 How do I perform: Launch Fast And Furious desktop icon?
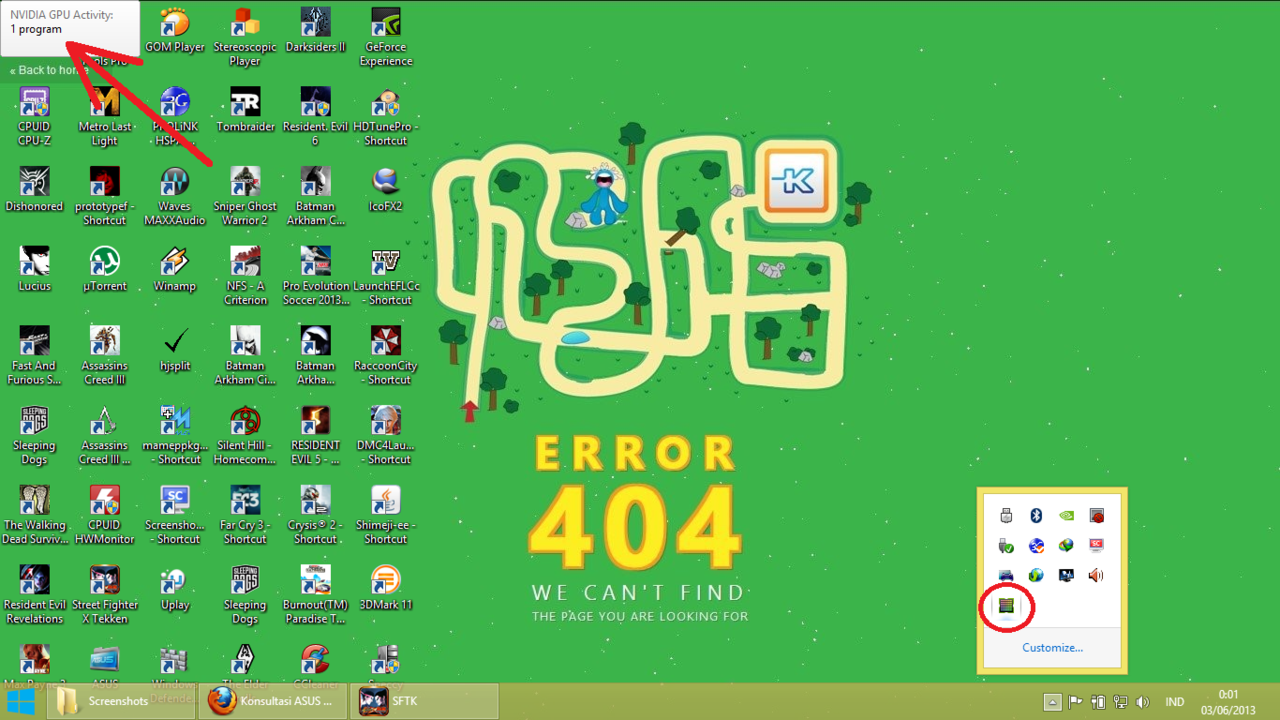pos(34,355)
